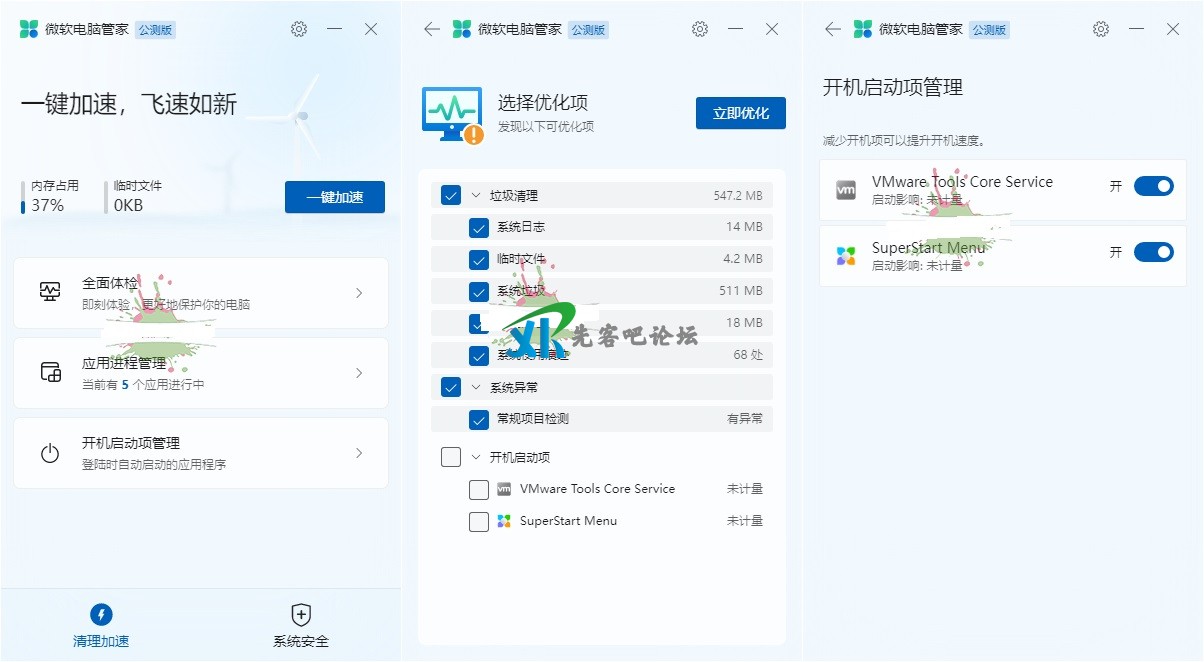The image size is (1204, 662).
Task: Click the 全面体检 monitor icon
Action: click(x=50, y=292)
